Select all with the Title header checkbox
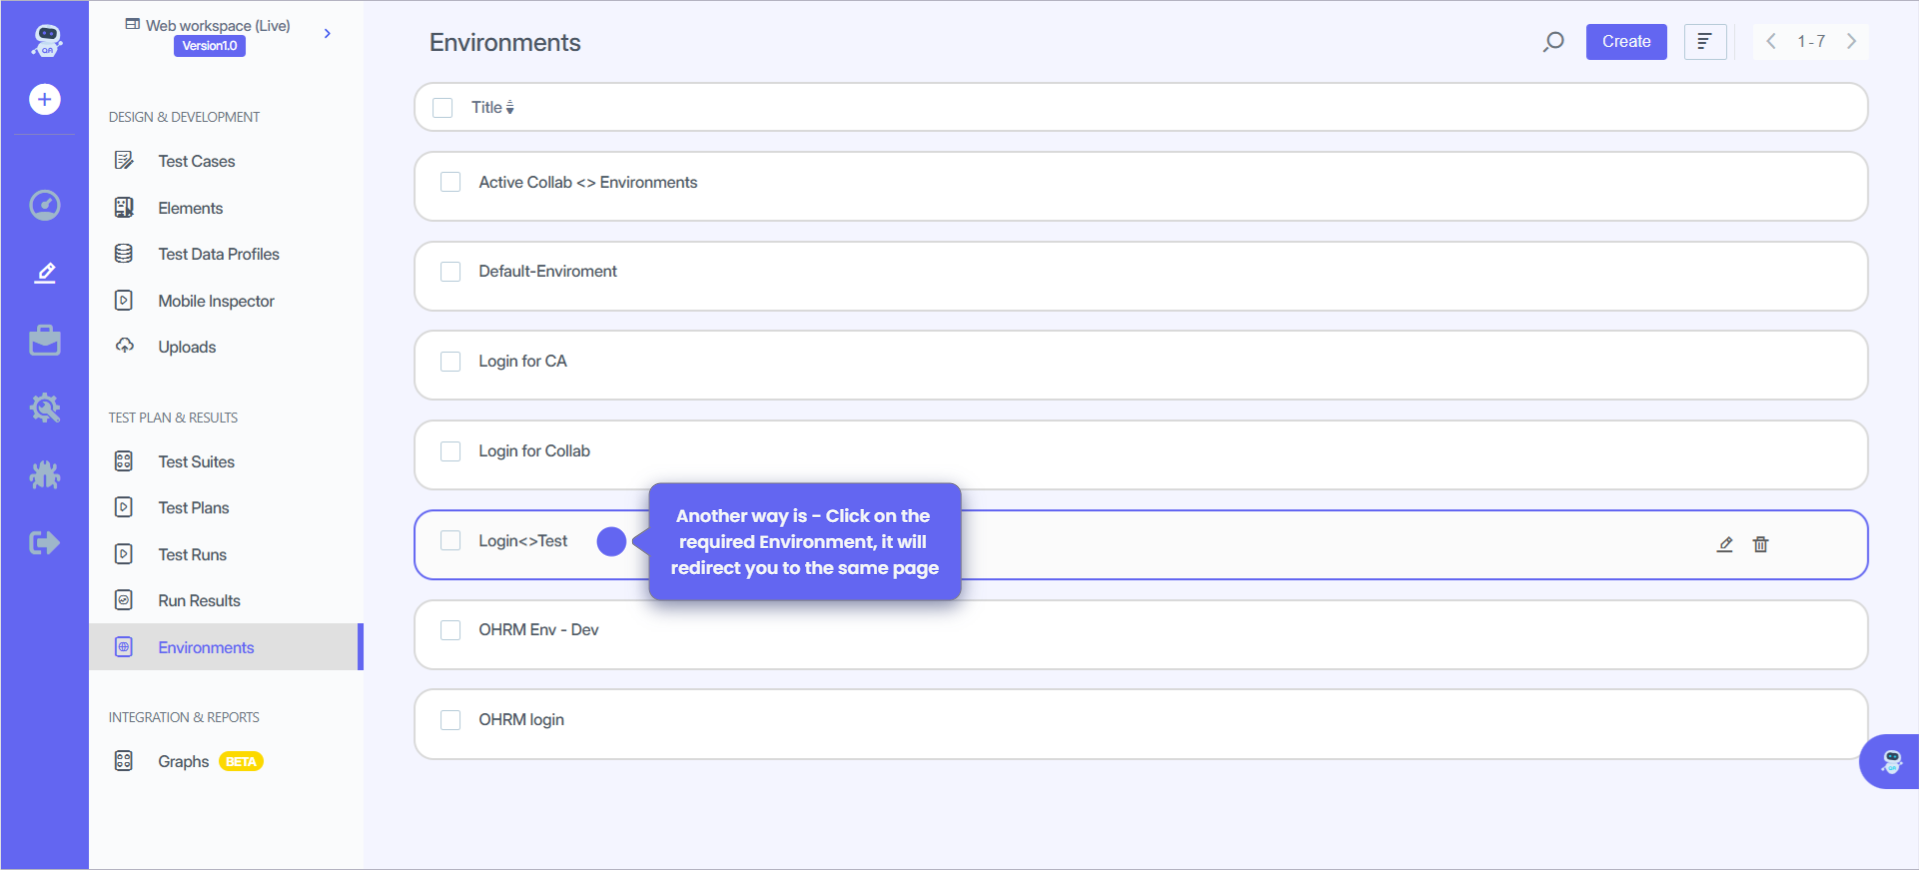The image size is (1919, 870). [443, 108]
